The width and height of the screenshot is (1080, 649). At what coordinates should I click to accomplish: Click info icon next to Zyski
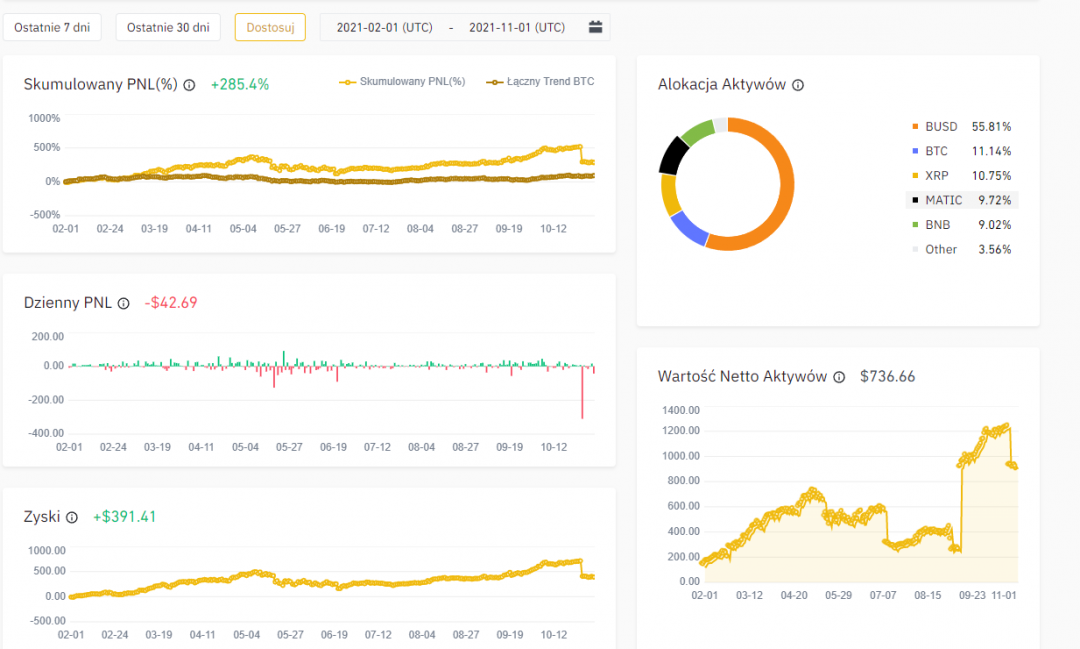(71, 517)
